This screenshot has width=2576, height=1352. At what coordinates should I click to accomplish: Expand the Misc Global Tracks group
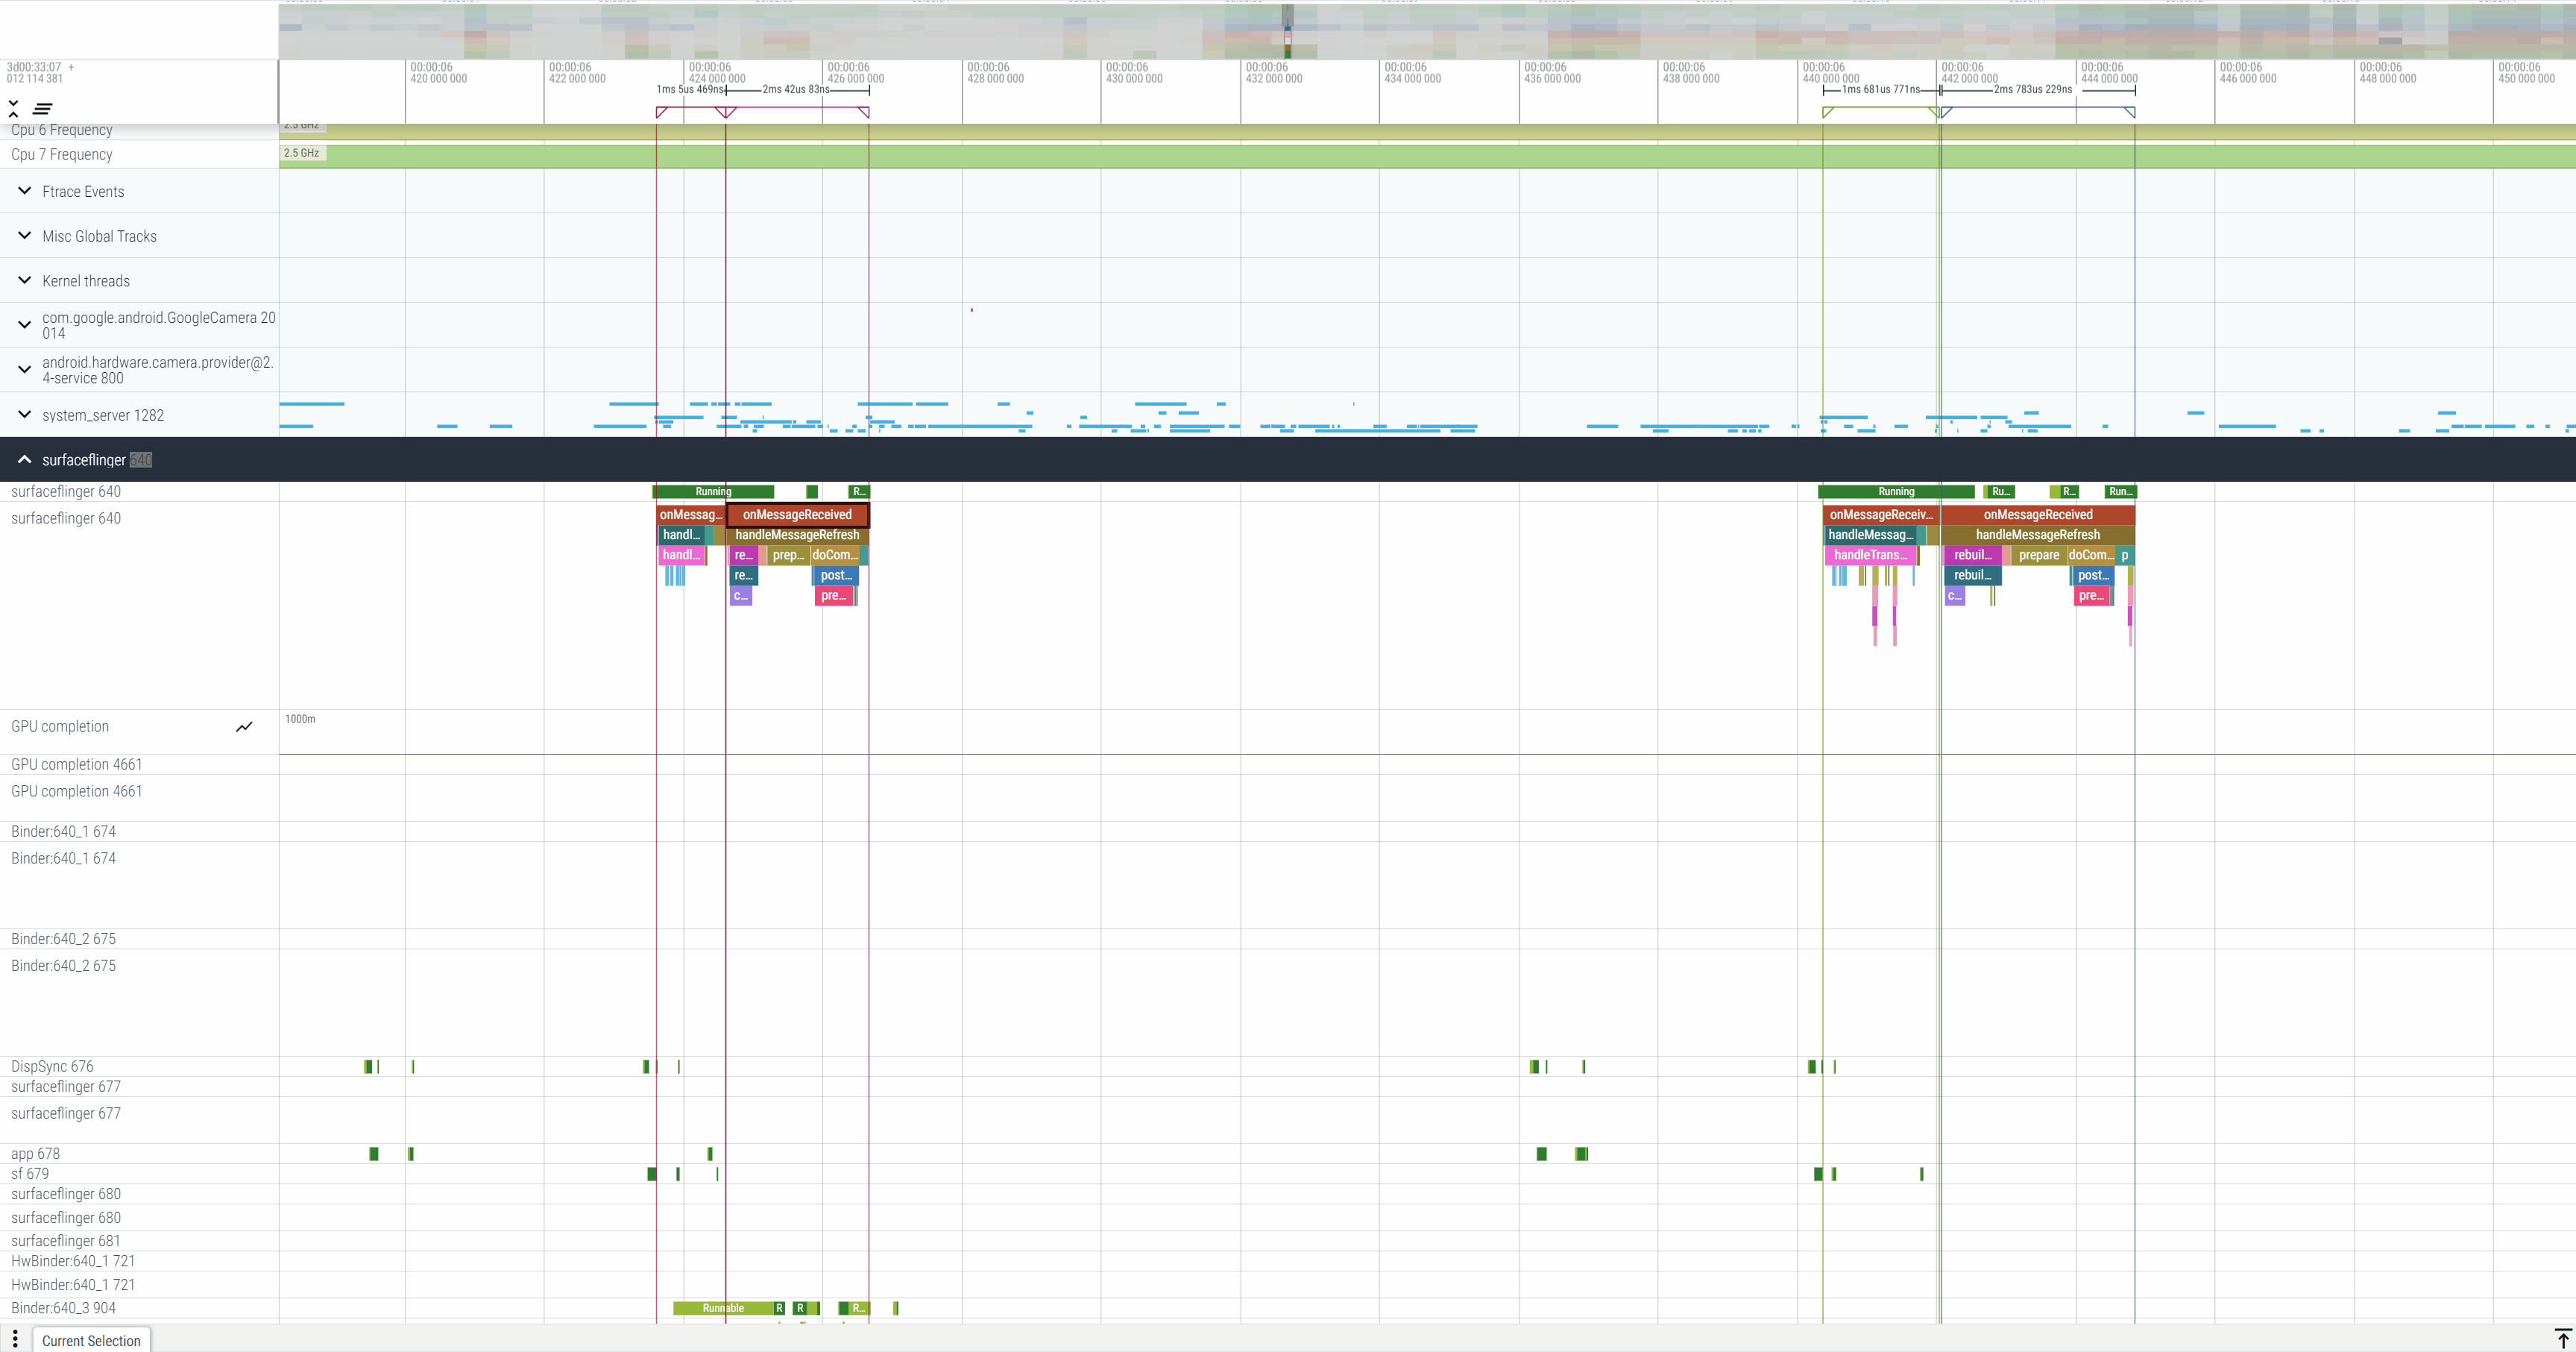tap(25, 236)
